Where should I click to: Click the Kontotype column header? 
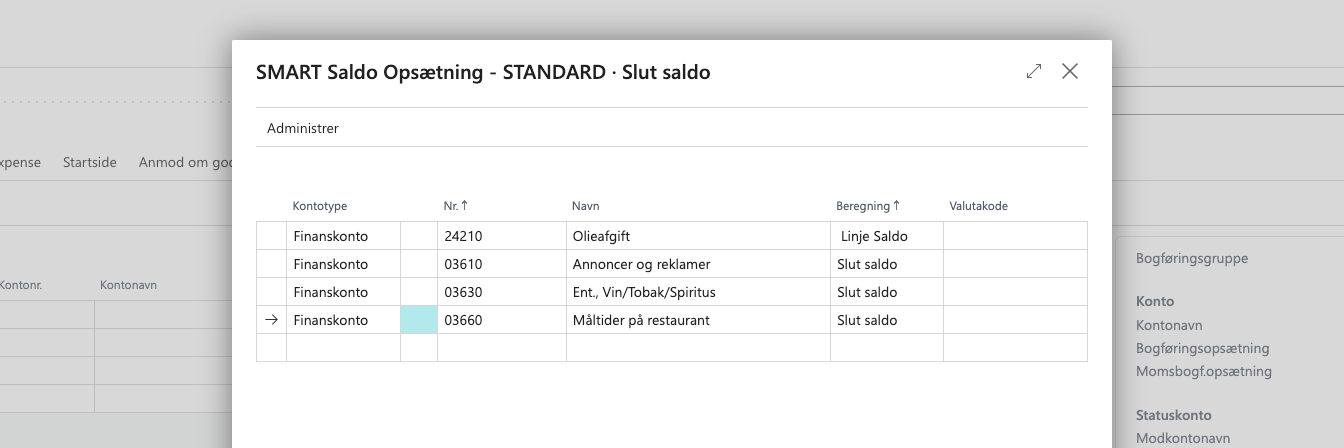point(320,206)
